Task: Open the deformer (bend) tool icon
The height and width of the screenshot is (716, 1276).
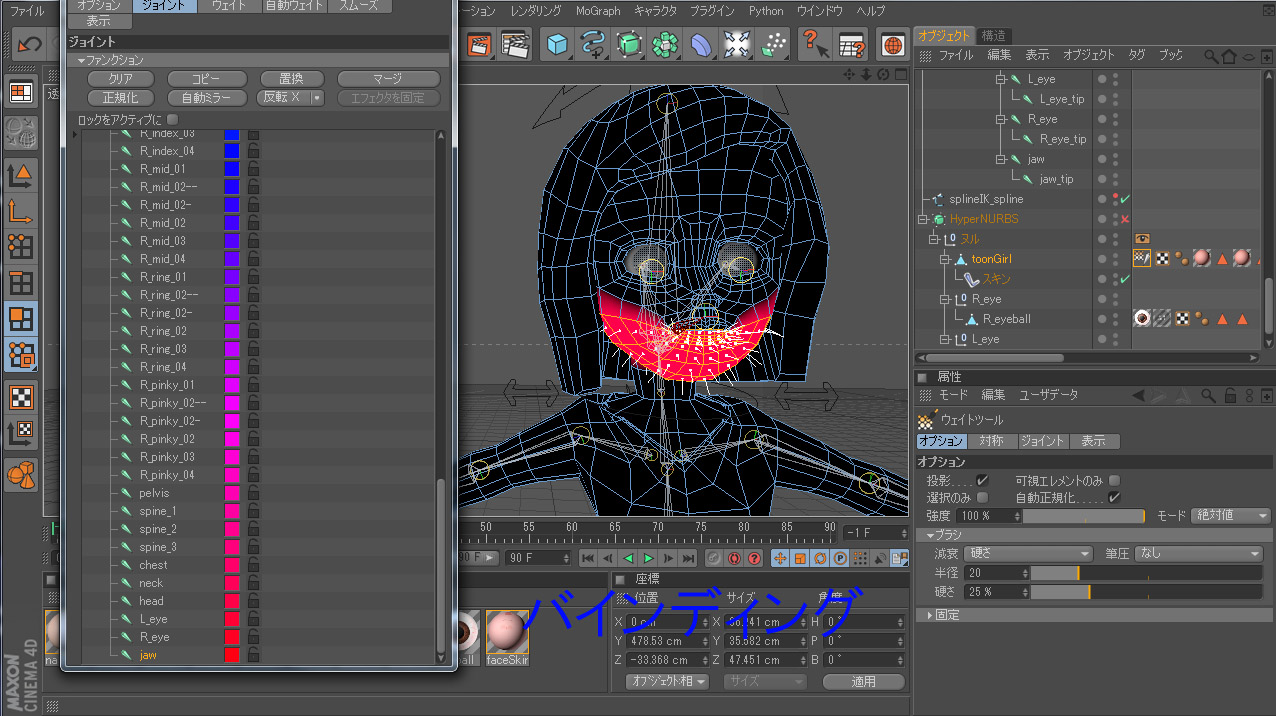Action: pos(700,45)
